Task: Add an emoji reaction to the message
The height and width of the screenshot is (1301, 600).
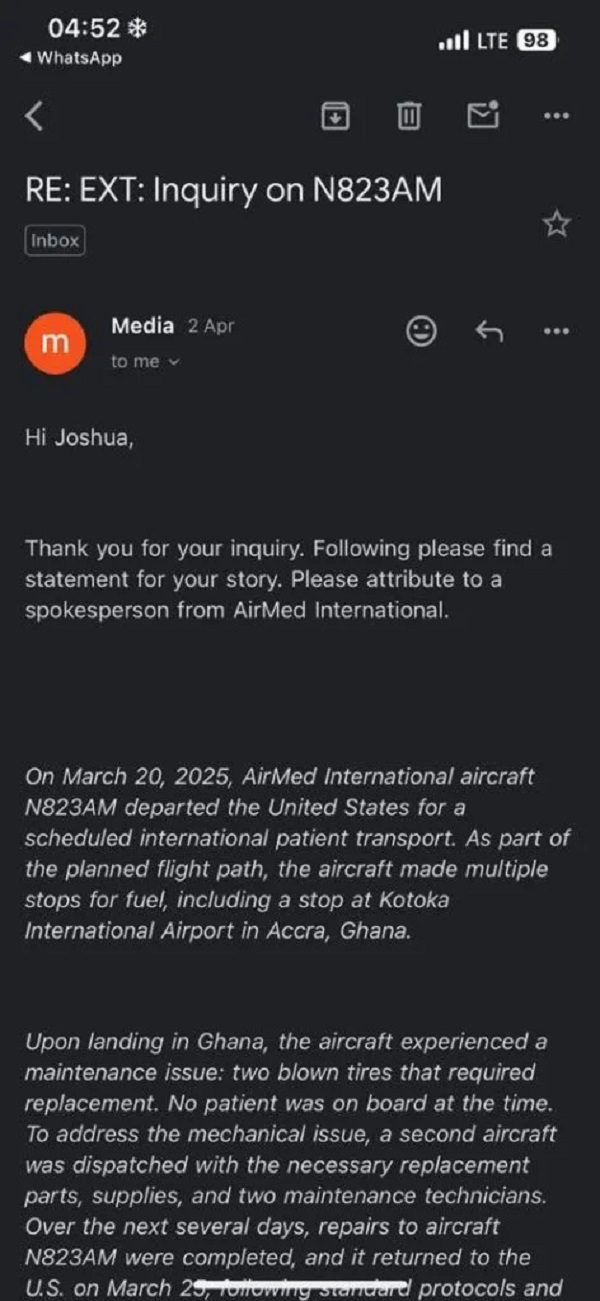Action: 422,331
